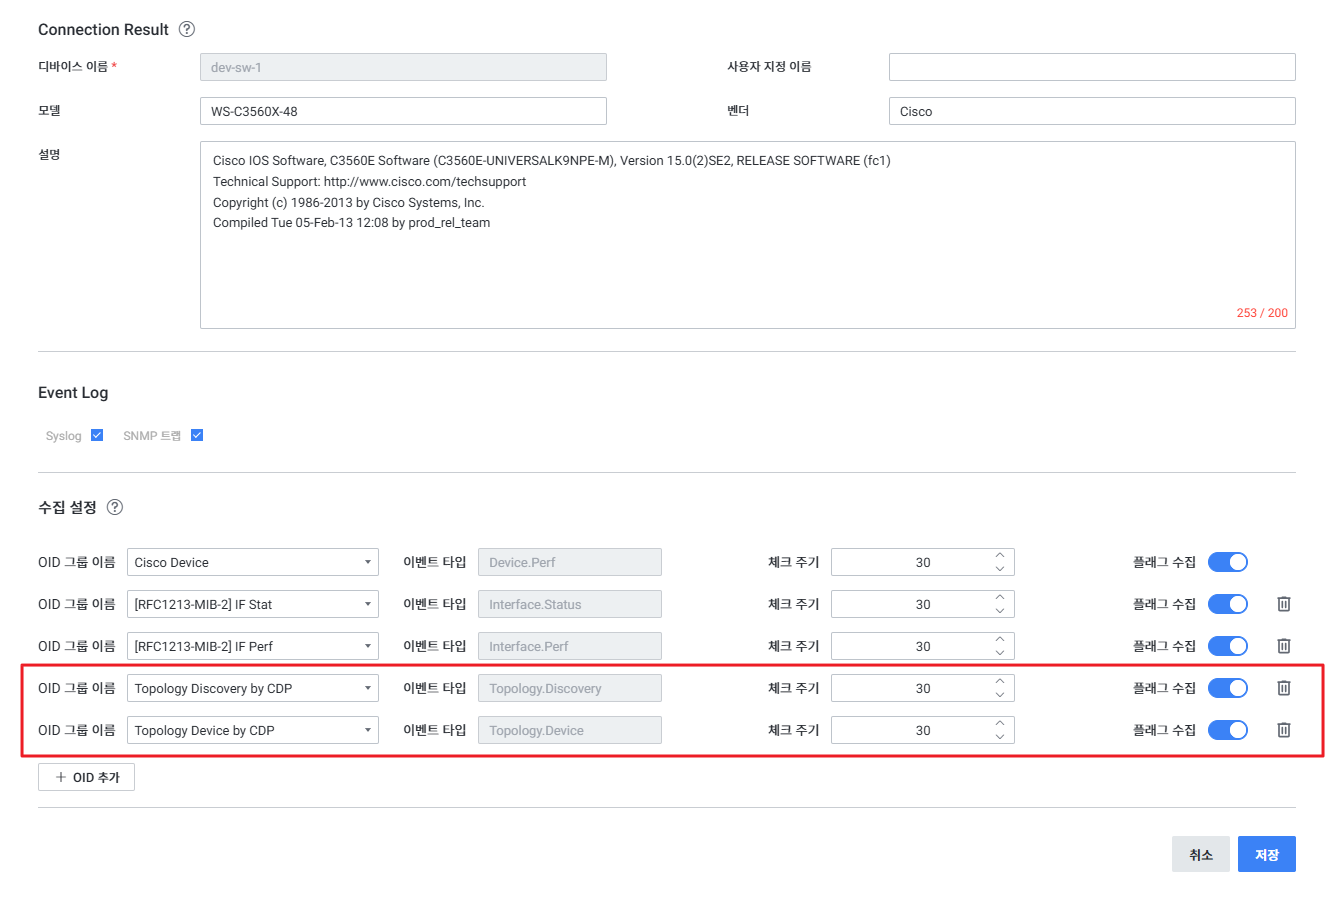The height and width of the screenshot is (904, 1336).
Task: Delete the [RFC1213-MIB-2] IF Stat row
Action: [1284, 604]
